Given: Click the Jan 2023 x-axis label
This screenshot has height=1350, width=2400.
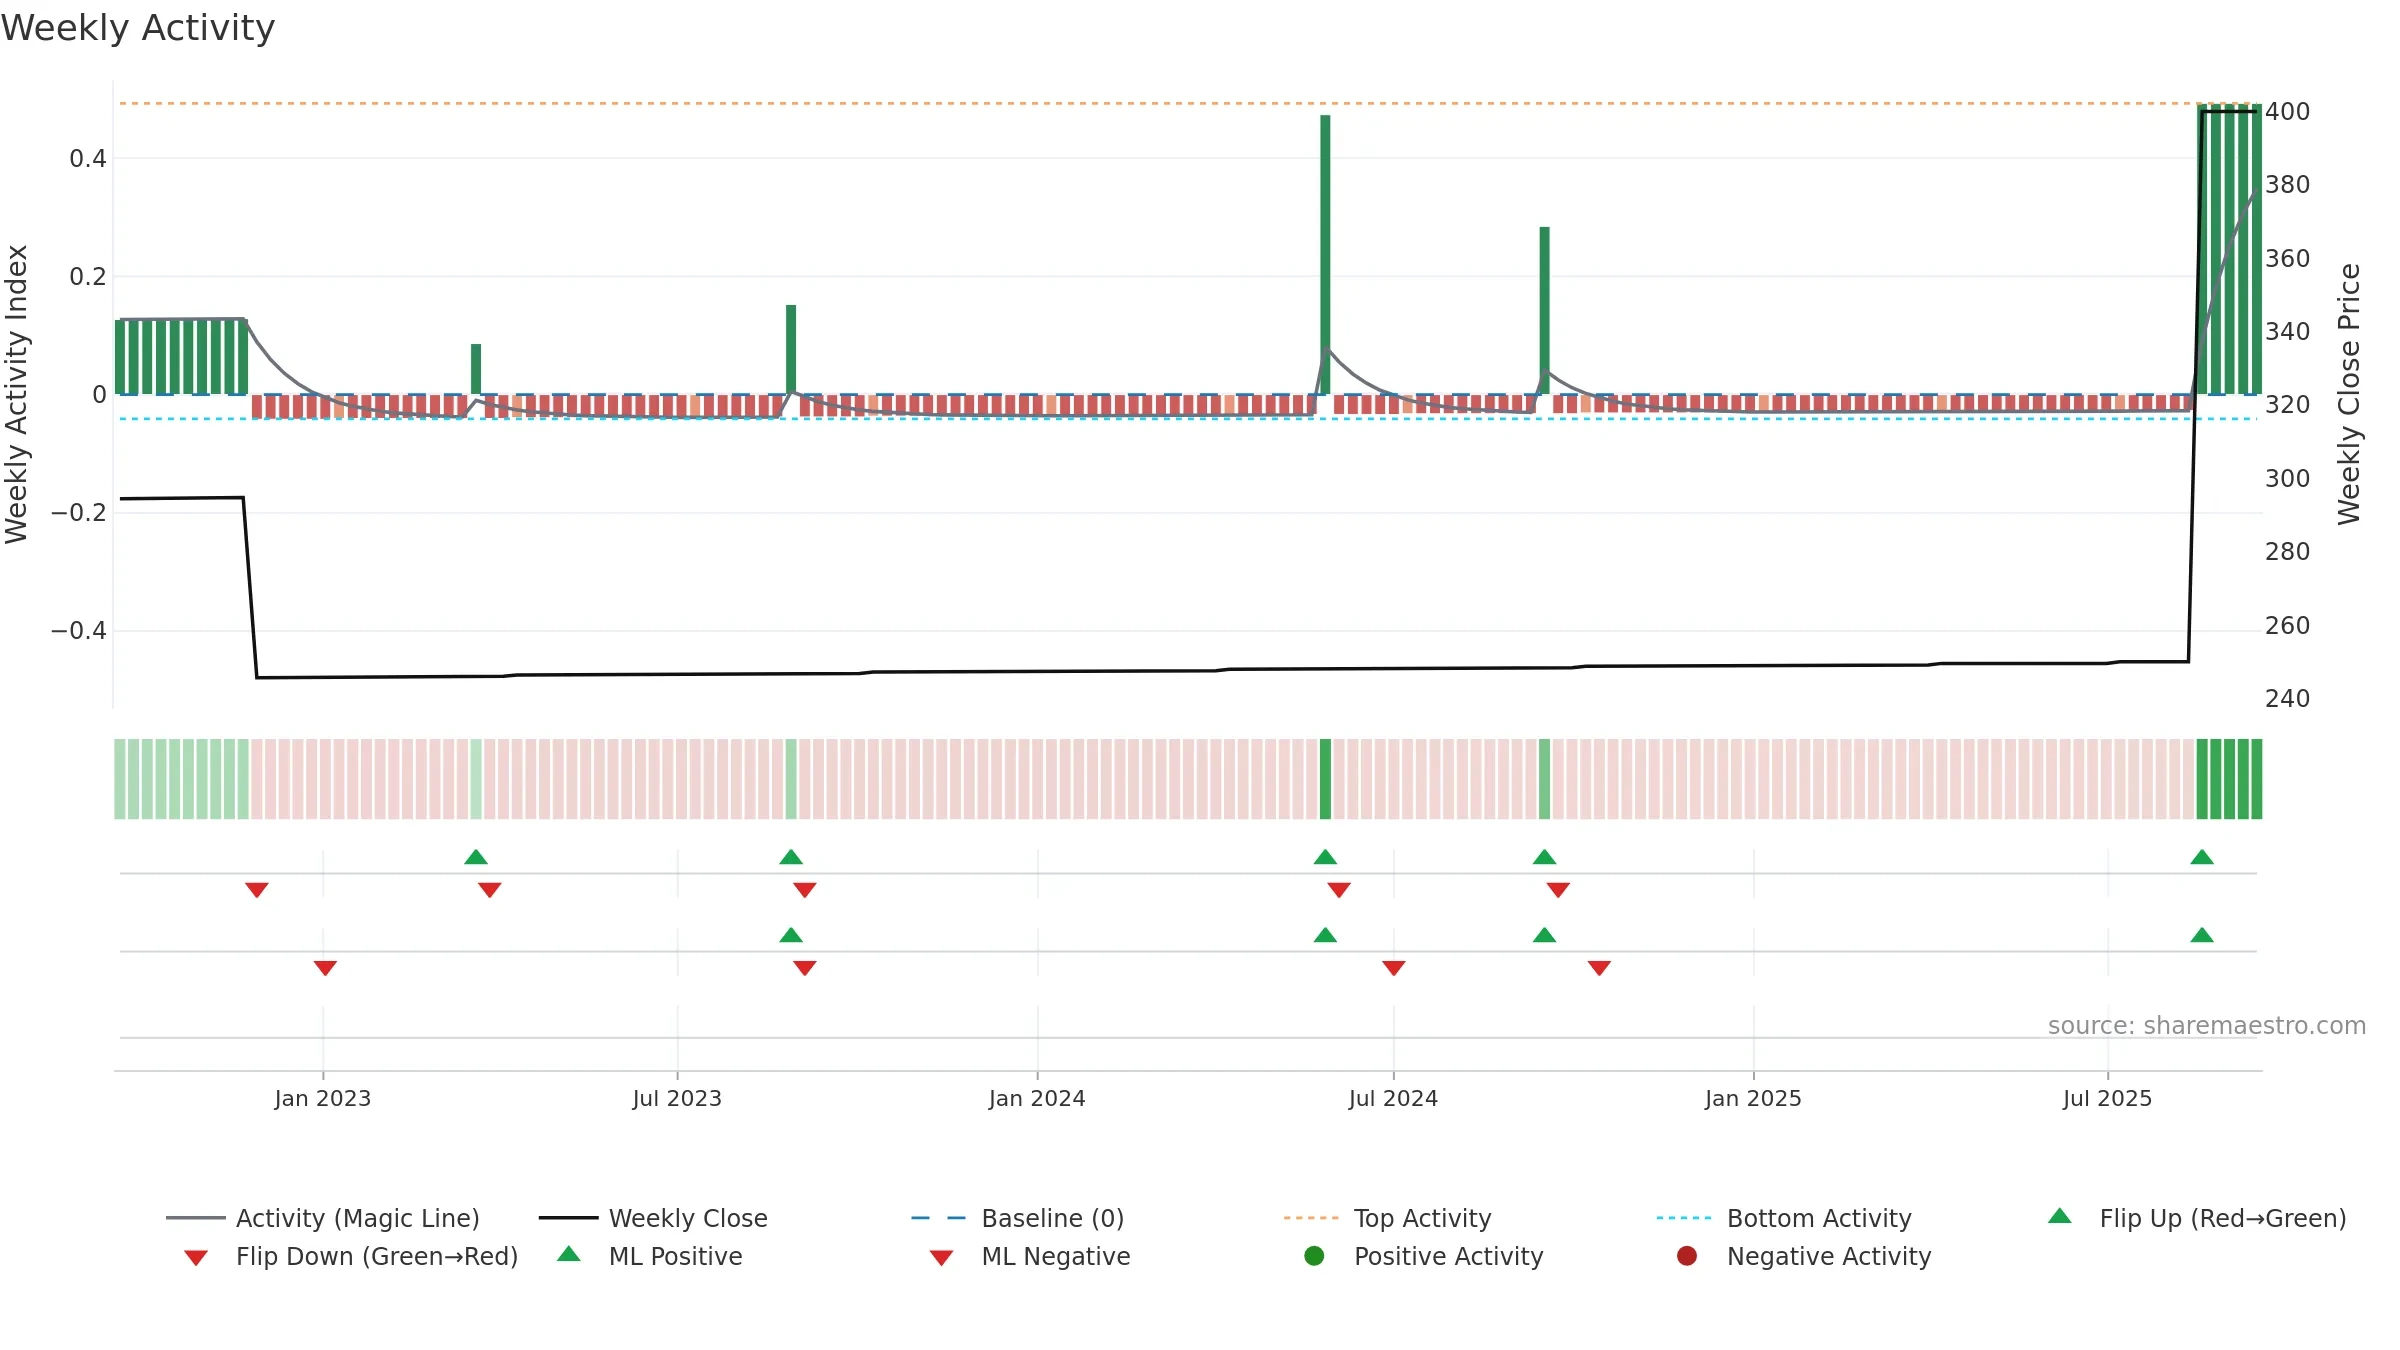Looking at the screenshot, I should point(323,1098).
